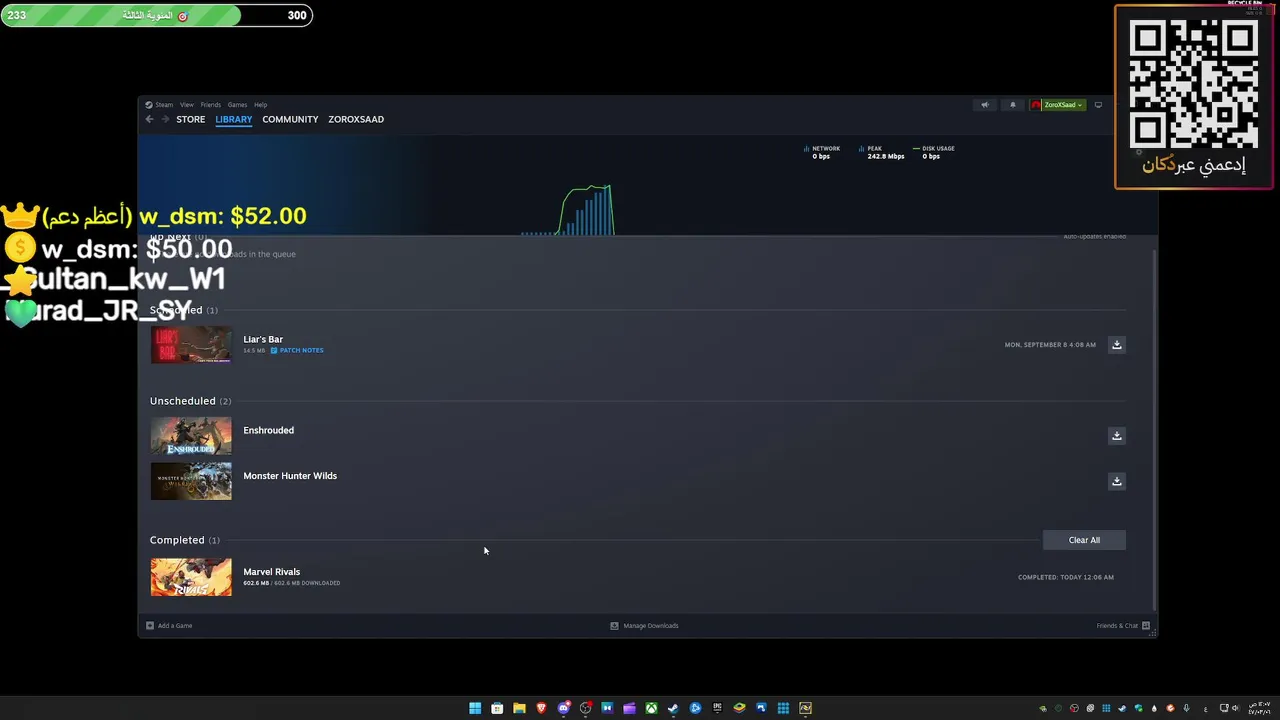Launch Brave browser from taskbar

click(x=541, y=708)
